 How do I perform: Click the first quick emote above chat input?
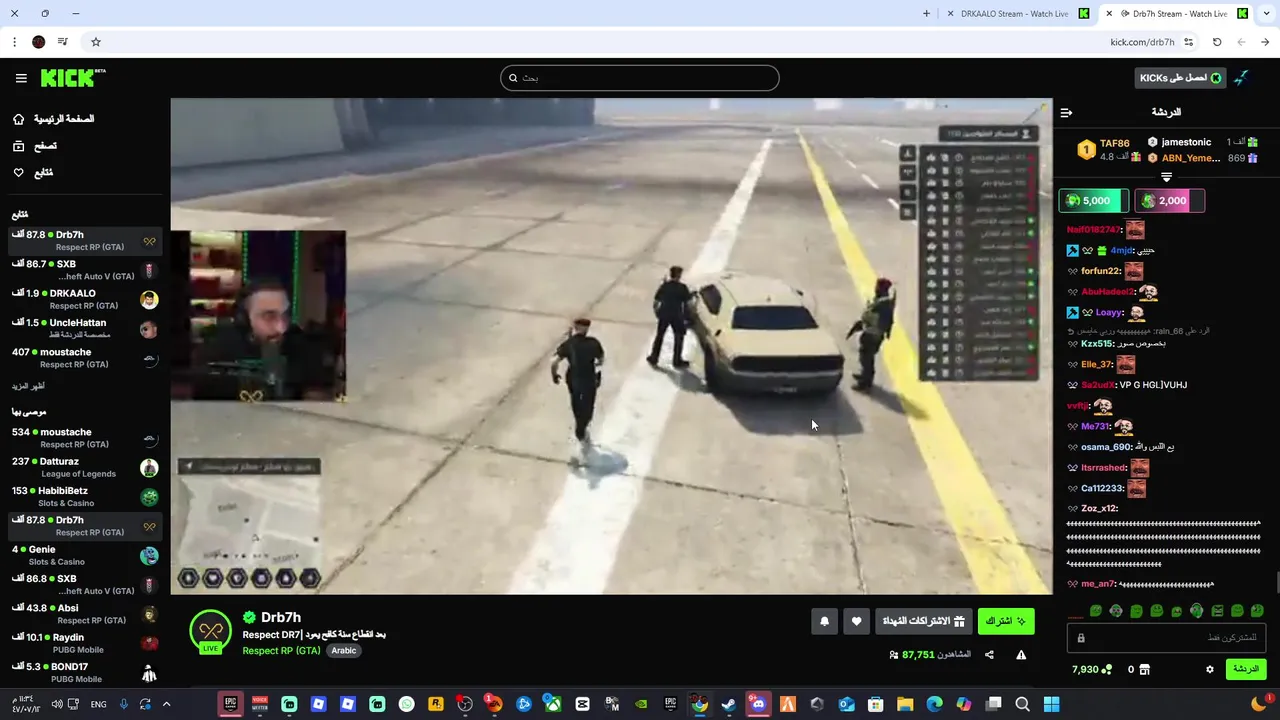[1096, 610]
